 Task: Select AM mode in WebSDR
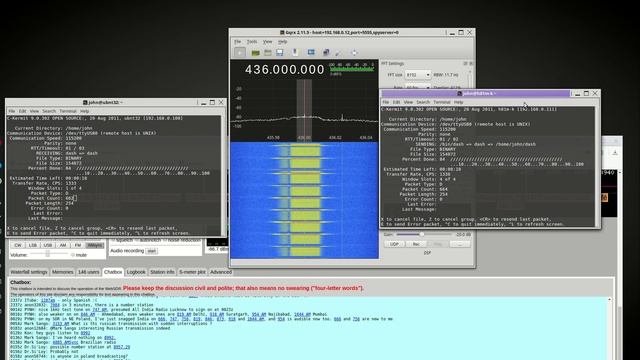click(63, 245)
